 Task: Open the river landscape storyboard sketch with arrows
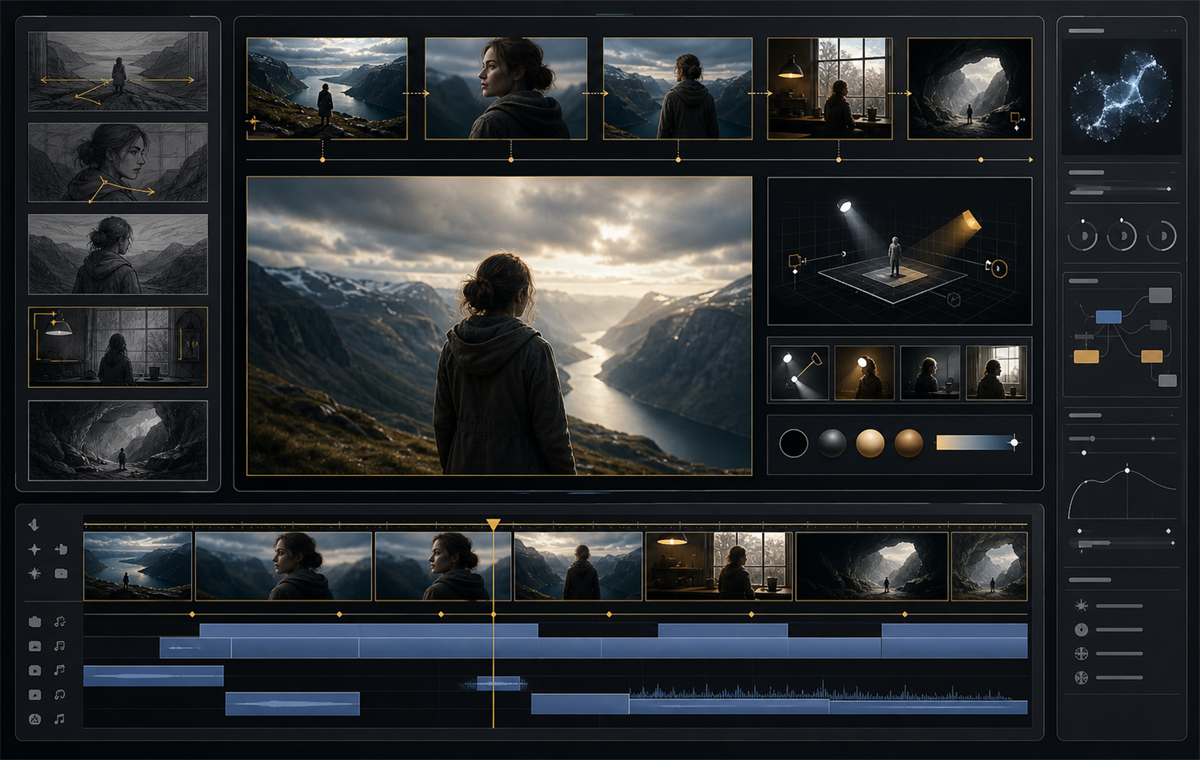118,71
